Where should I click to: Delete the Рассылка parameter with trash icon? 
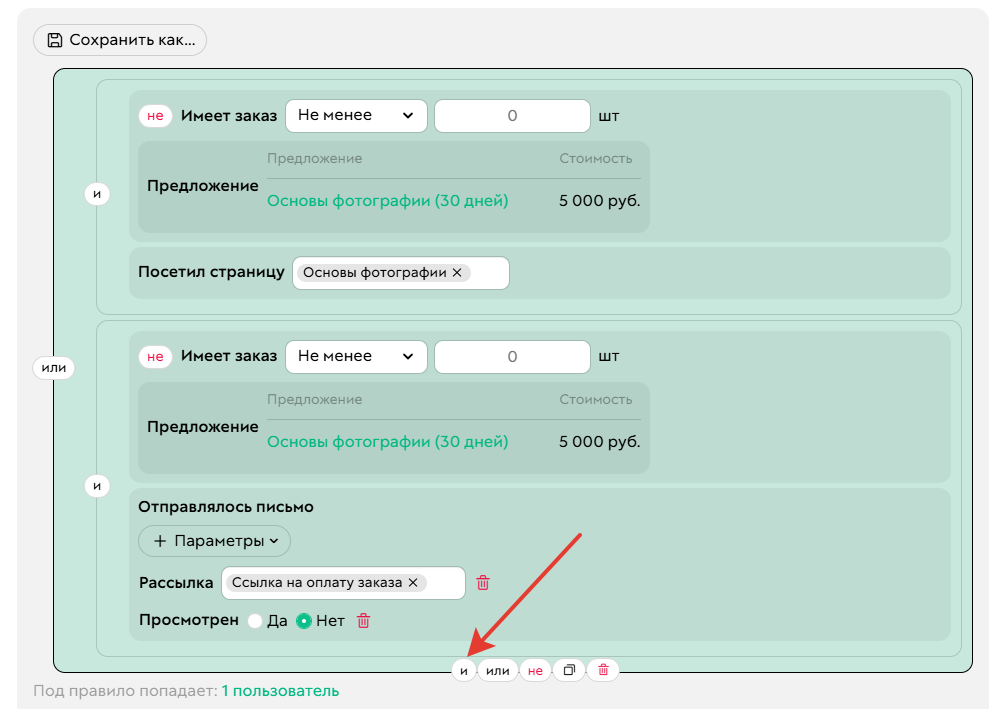pos(483,583)
